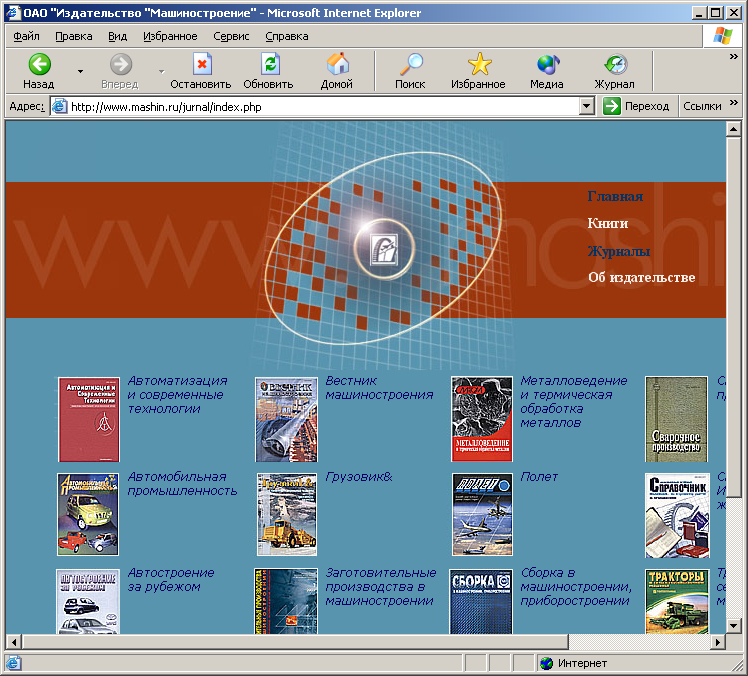Click the Windows flag logo throbber
This screenshot has height=676, width=748.
click(723, 36)
